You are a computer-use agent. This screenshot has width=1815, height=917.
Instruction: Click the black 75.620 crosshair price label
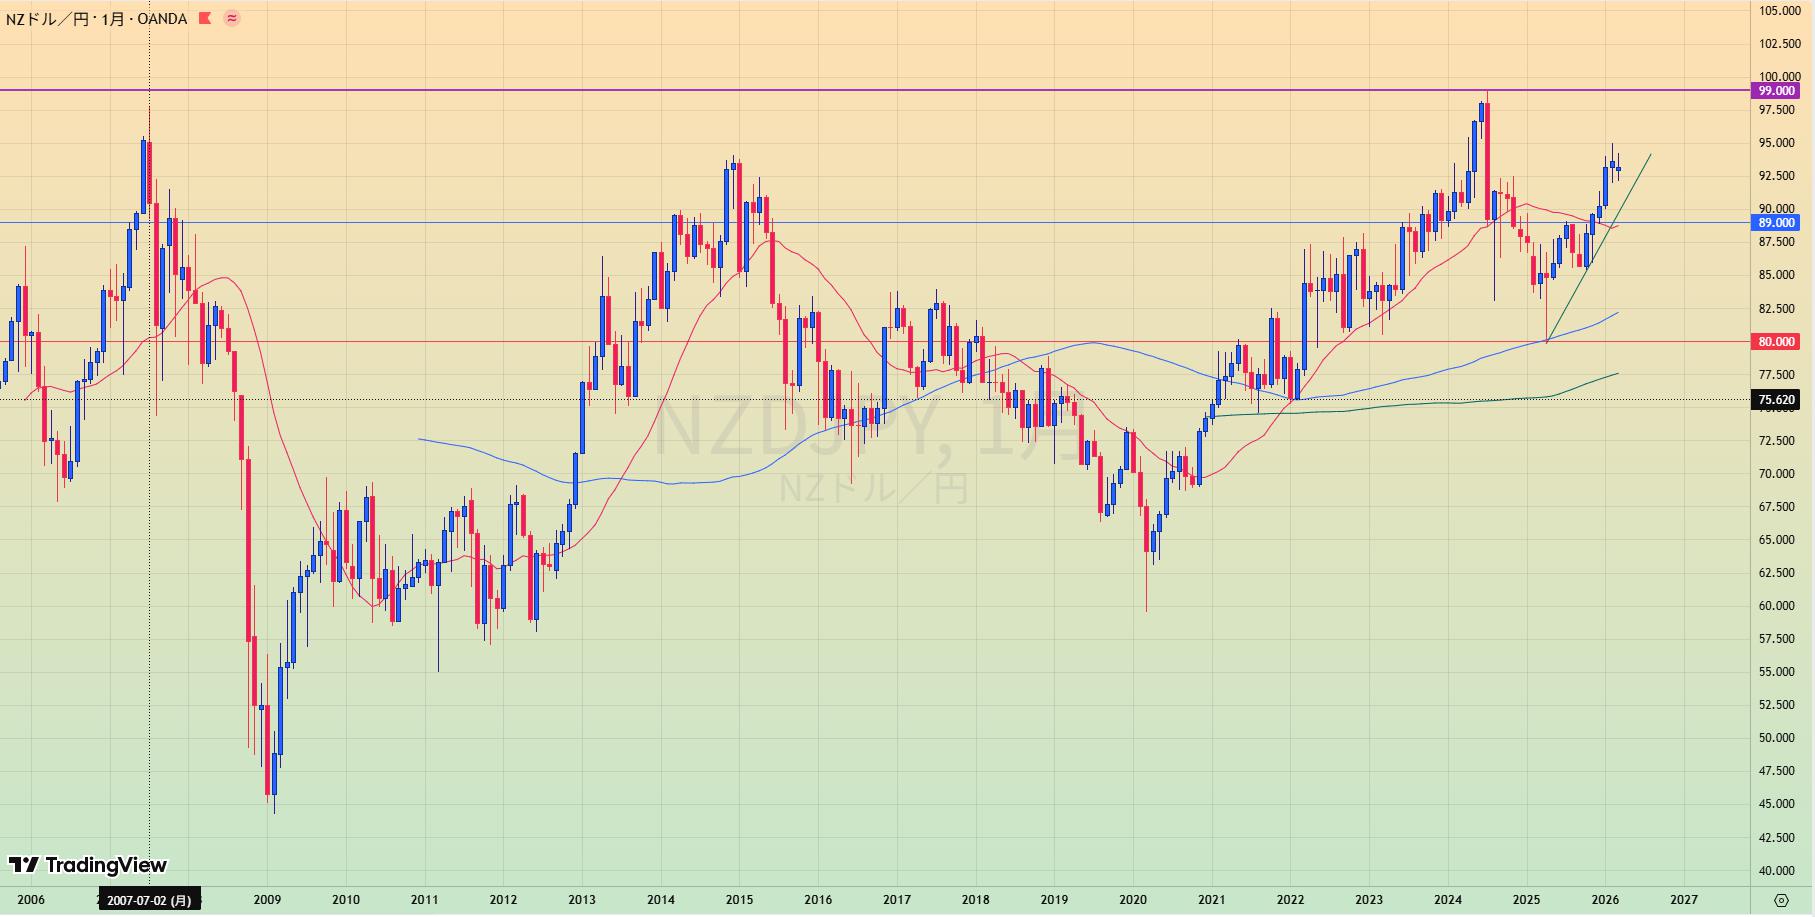[1776, 400]
